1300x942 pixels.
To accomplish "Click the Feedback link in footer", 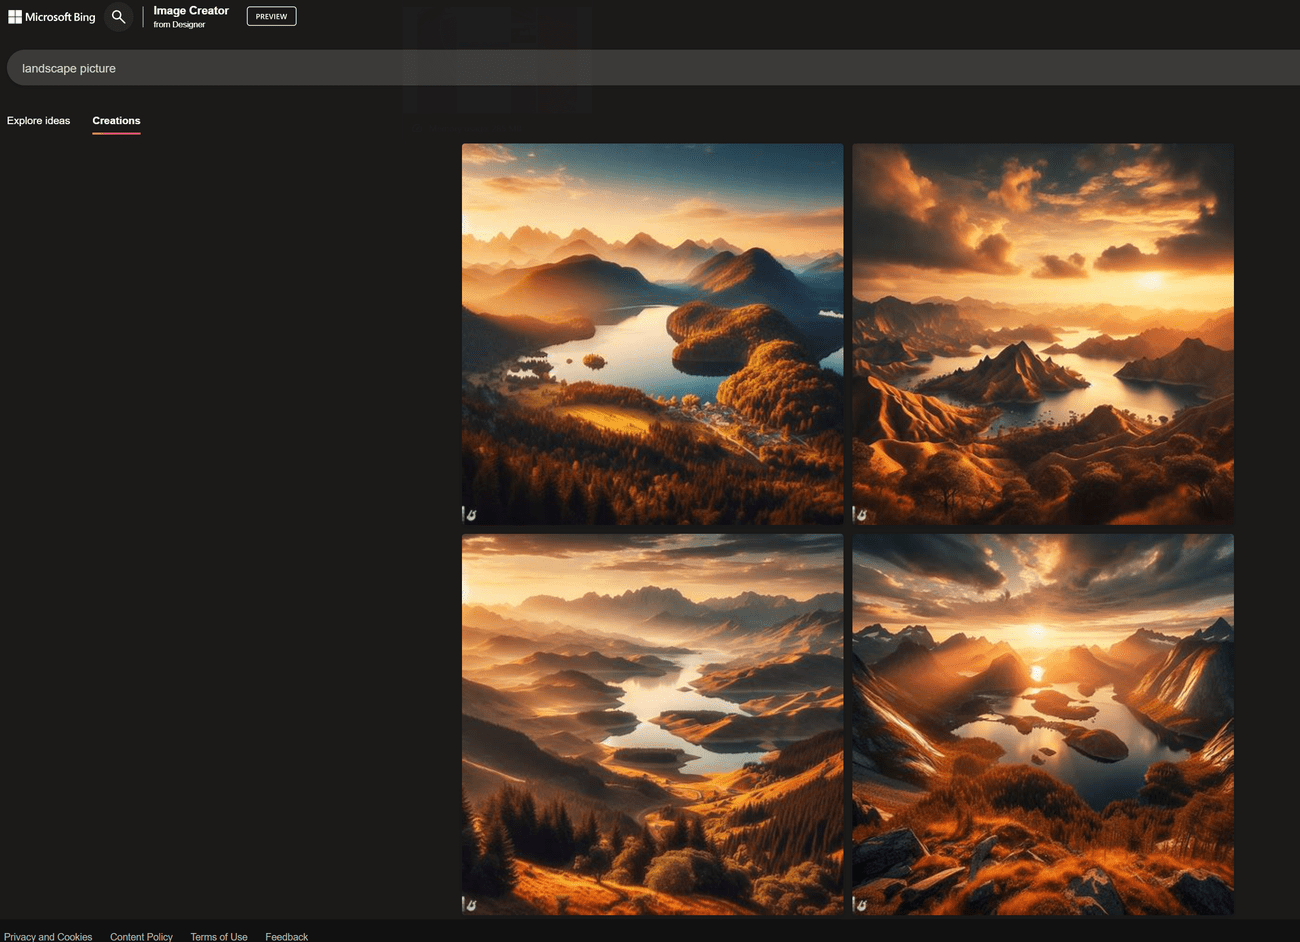I will pyautogui.click(x=286, y=936).
